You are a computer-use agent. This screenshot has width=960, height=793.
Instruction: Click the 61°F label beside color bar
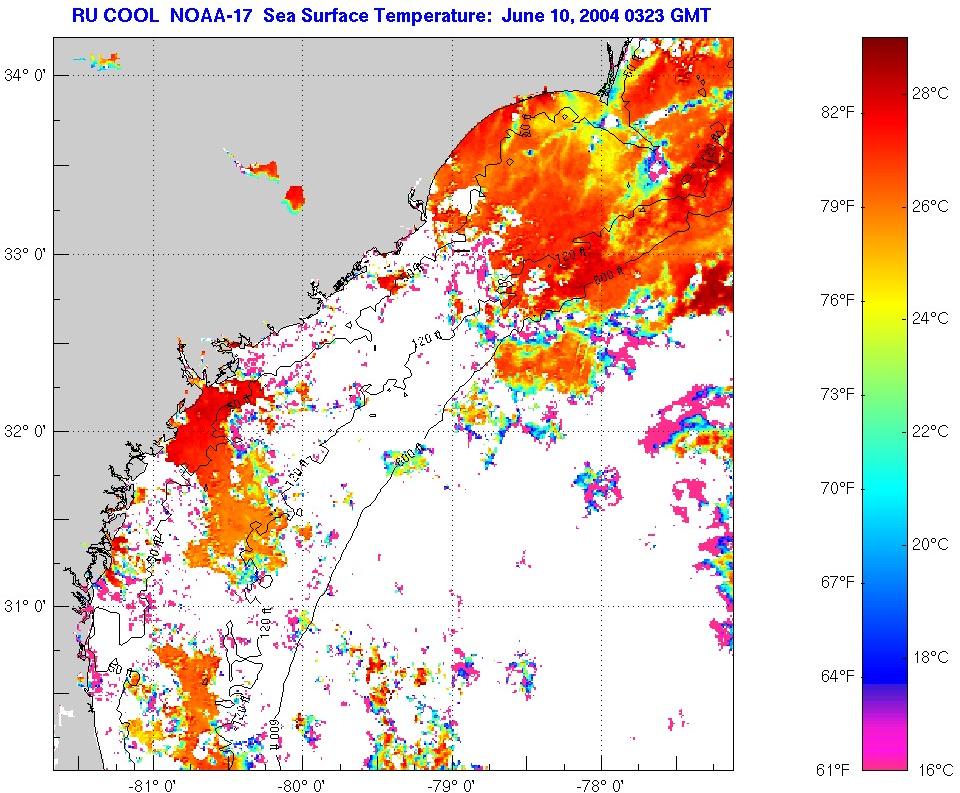pyautogui.click(x=833, y=770)
